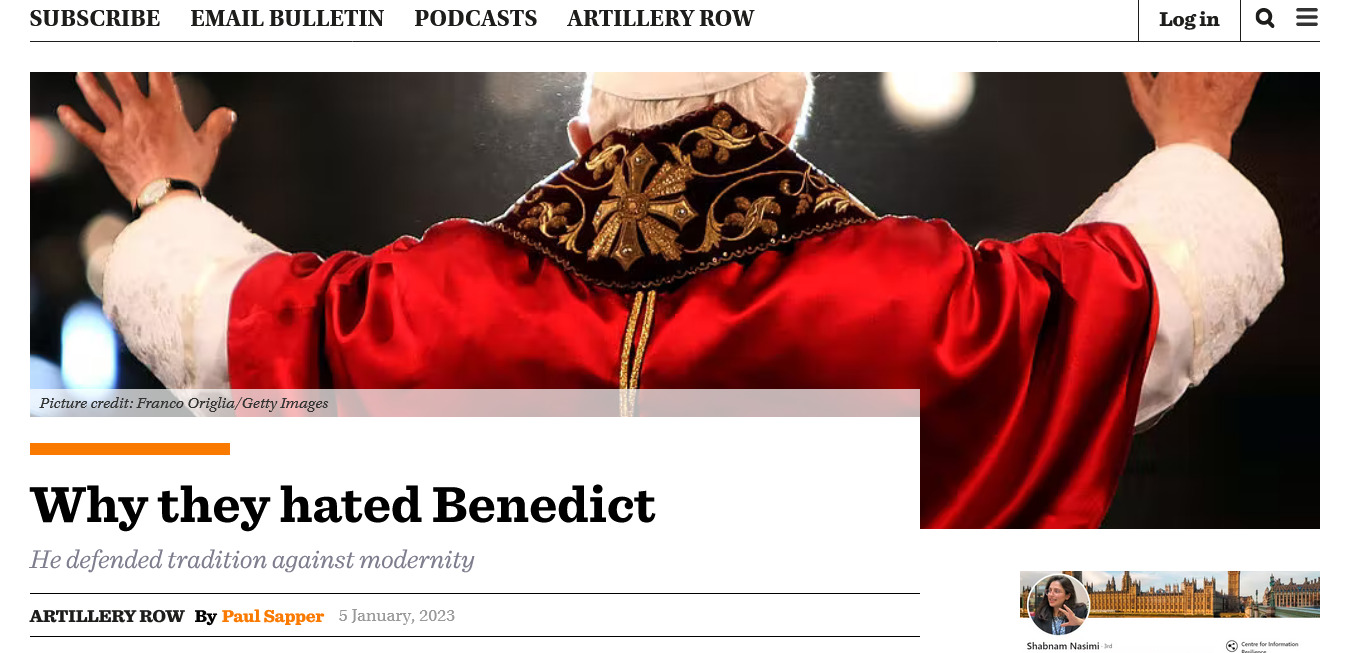This screenshot has height=653, width=1349.
Task: Click the 5 January, 2023 publication date
Action: point(397,615)
